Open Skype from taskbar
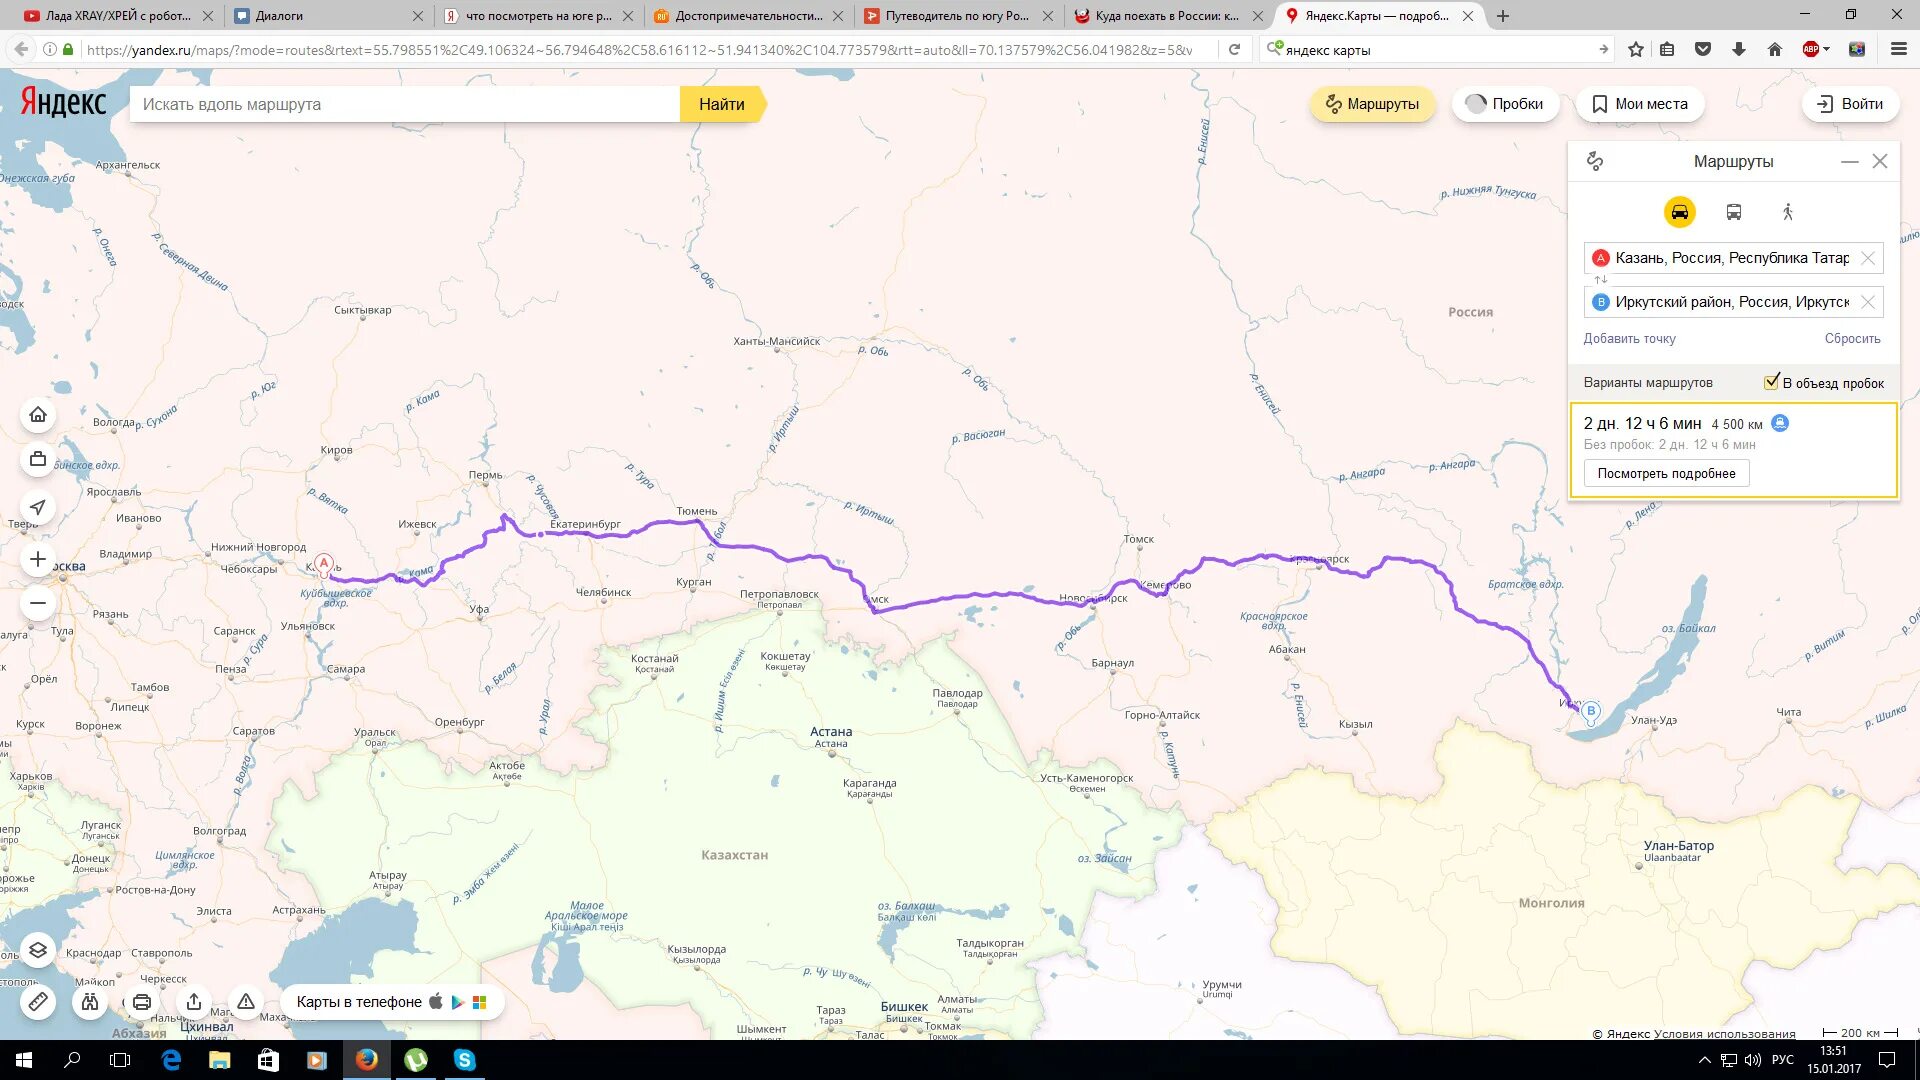The height and width of the screenshot is (1080, 1920). pyautogui.click(x=464, y=1060)
